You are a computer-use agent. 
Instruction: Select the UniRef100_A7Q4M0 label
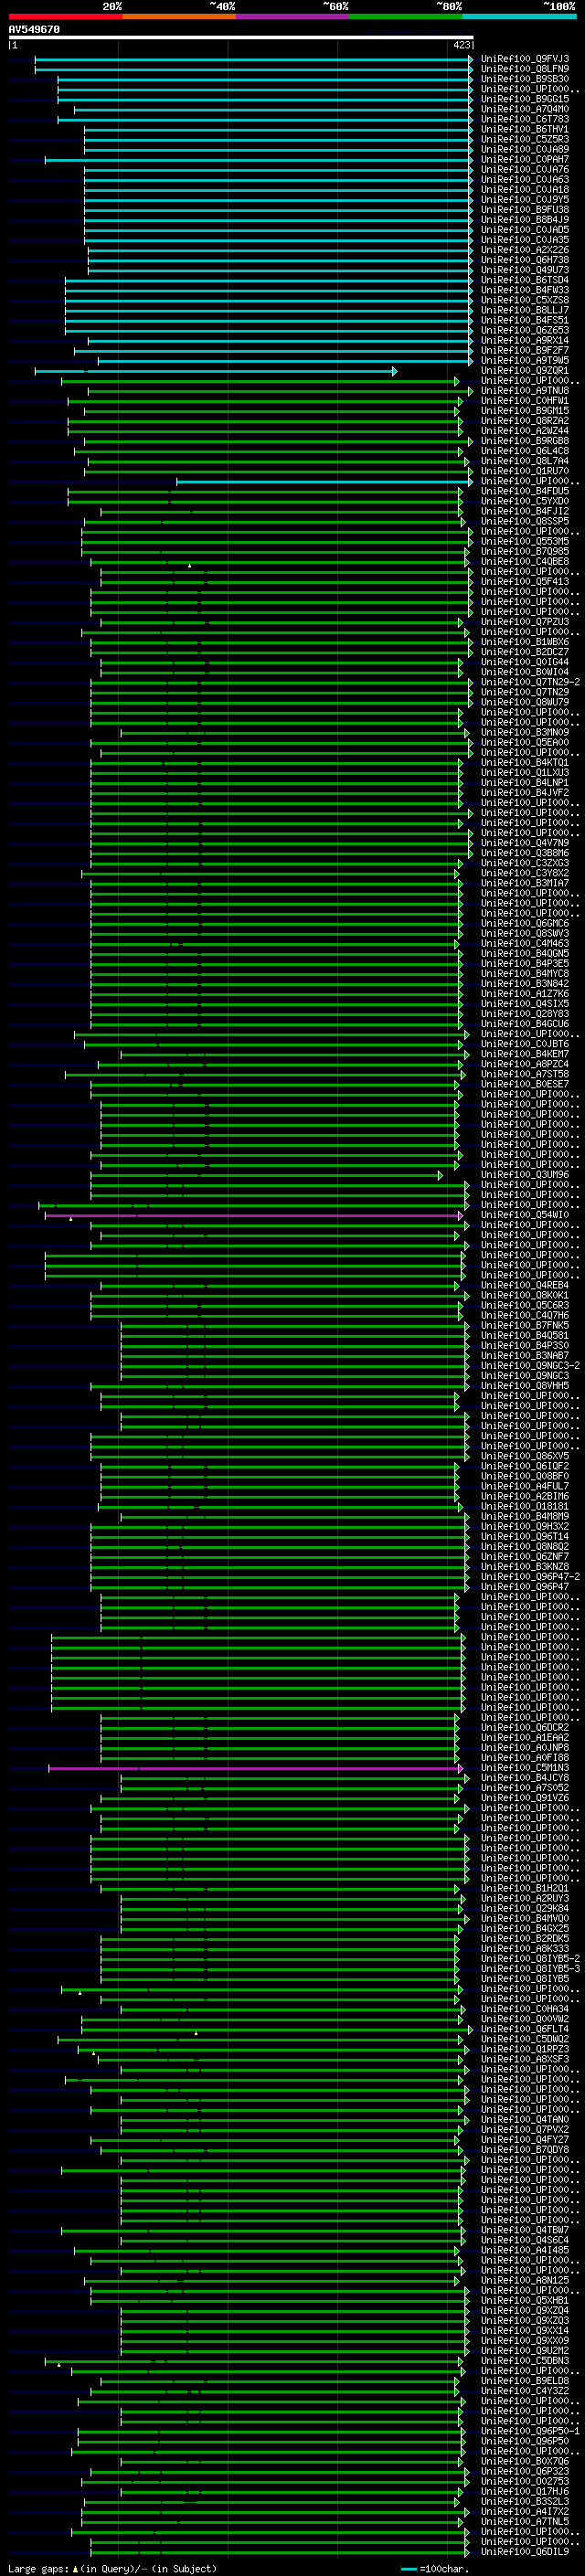pyautogui.click(x=525, y=109)
